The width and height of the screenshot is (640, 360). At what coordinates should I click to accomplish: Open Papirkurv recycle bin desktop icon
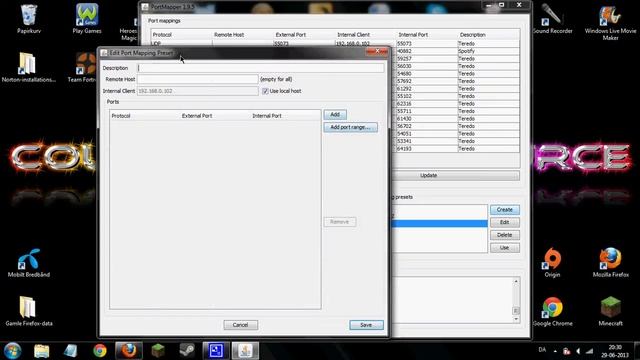click(29, 19)
